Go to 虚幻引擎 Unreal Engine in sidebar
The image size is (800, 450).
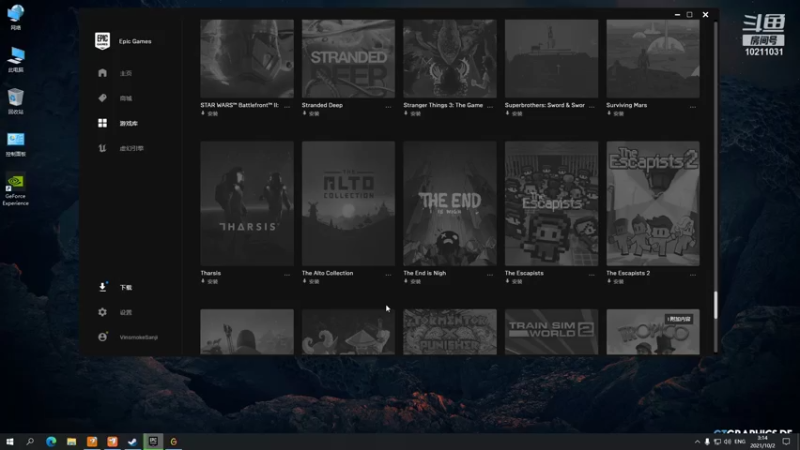point(132,148)
